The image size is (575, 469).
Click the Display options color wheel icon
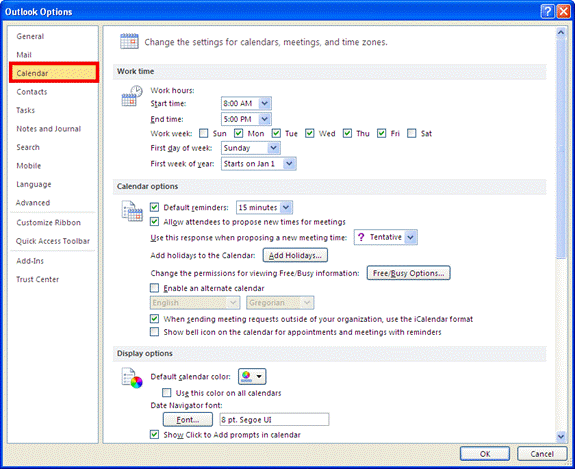132,378
